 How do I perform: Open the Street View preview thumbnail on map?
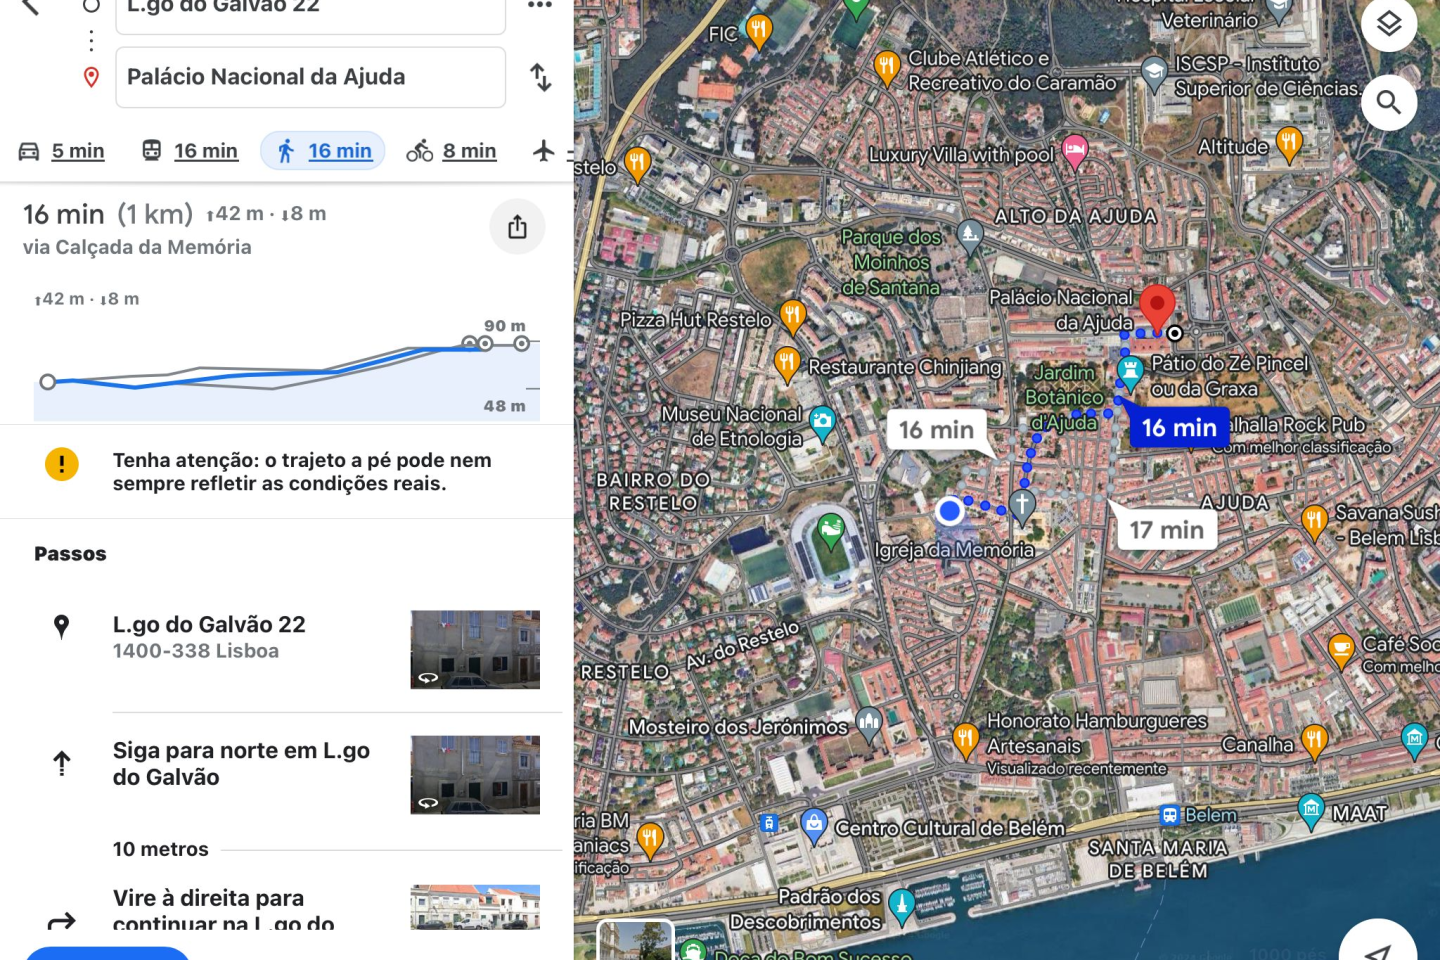[635, 941]
